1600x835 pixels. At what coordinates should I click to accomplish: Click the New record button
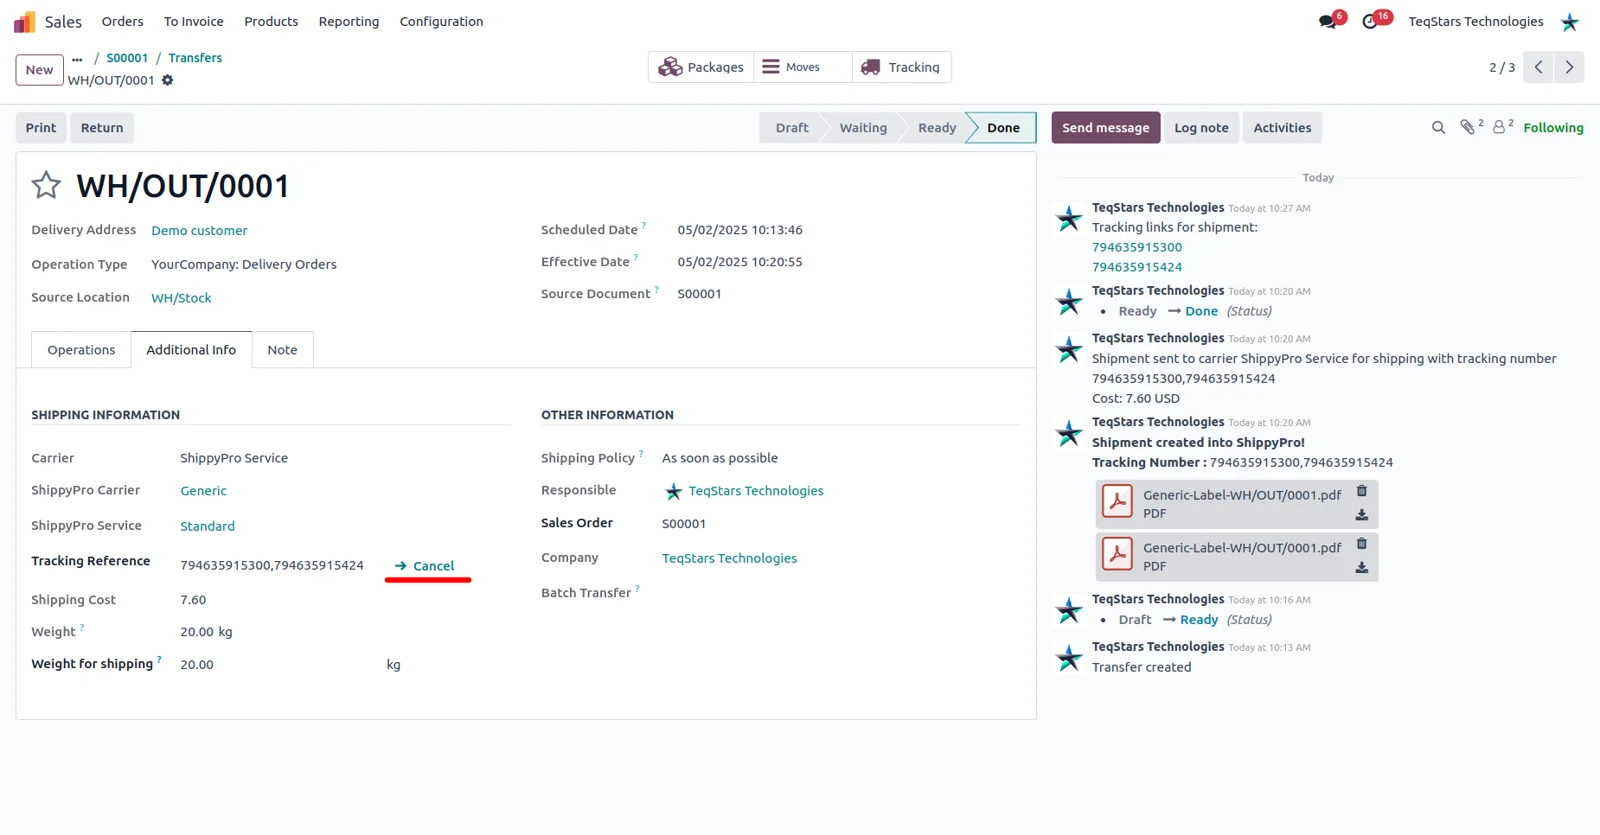(x=40, y=70)
